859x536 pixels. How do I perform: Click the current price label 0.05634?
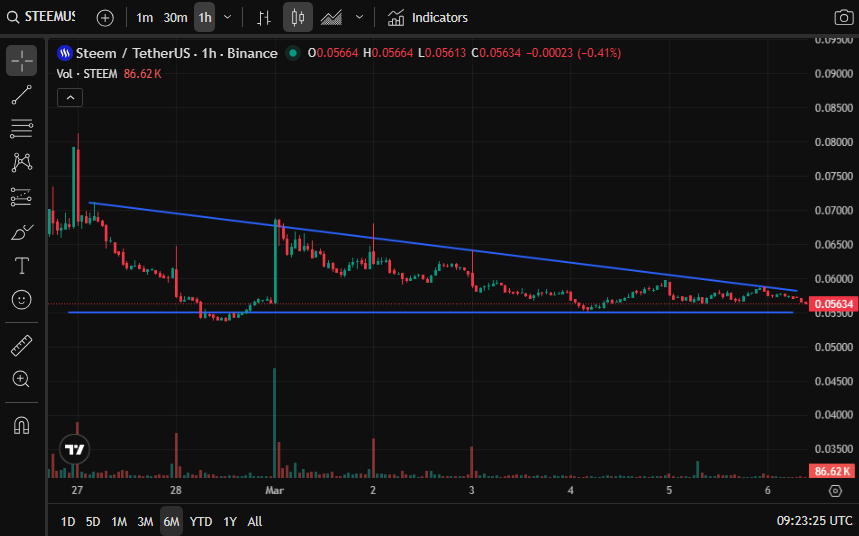coord(834,304)
